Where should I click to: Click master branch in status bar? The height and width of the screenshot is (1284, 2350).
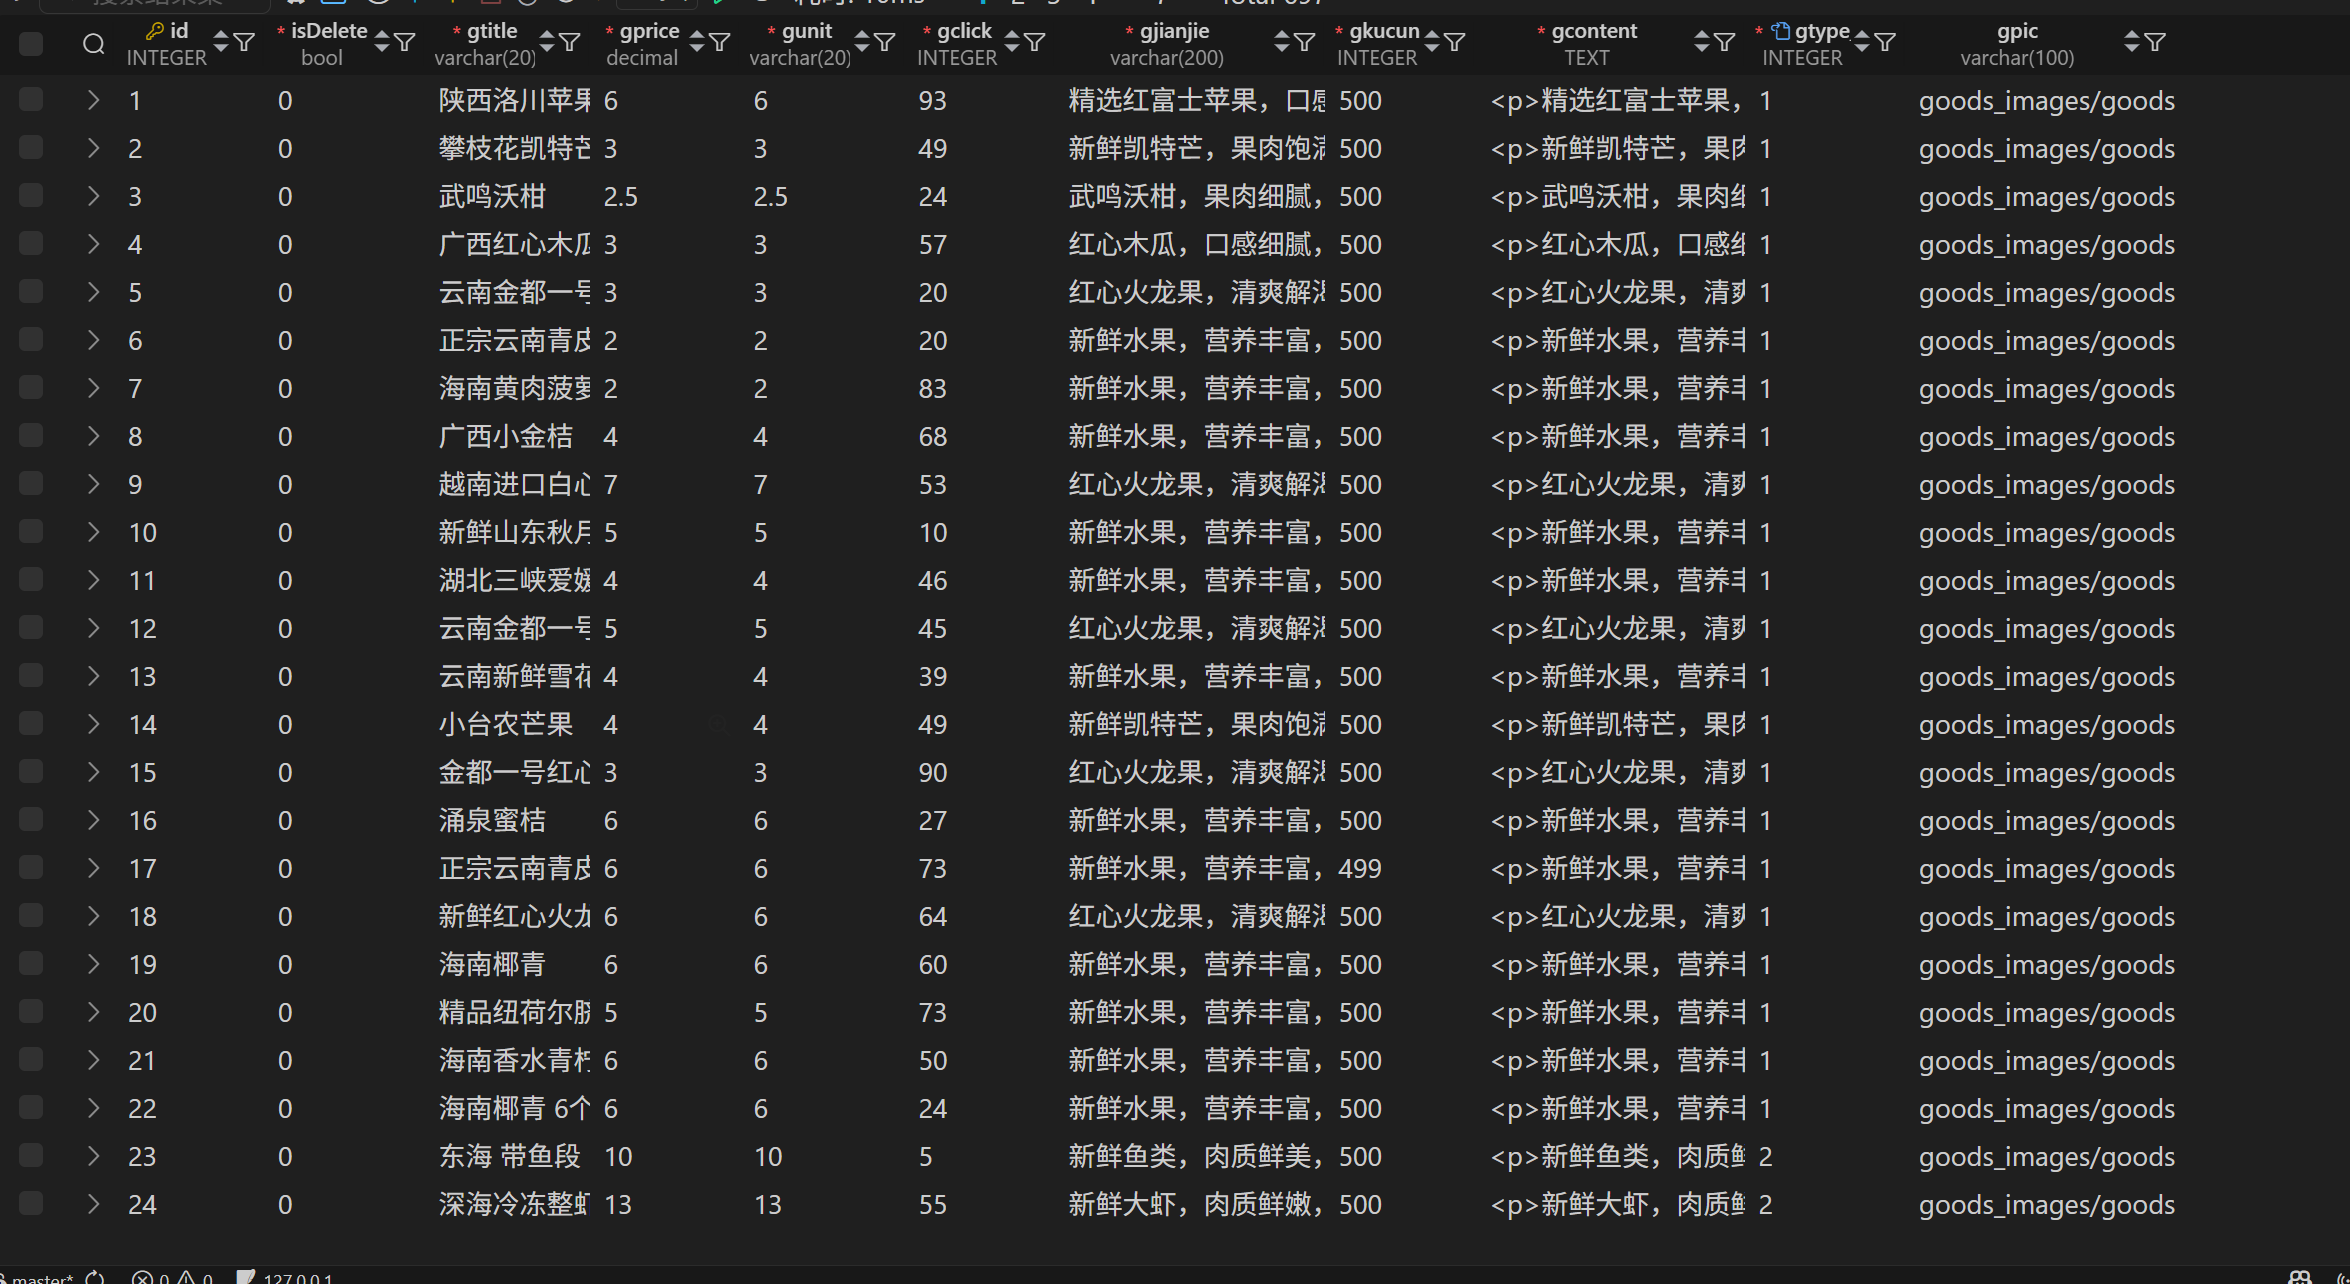pyautogui.click(x=40, y=1277)
